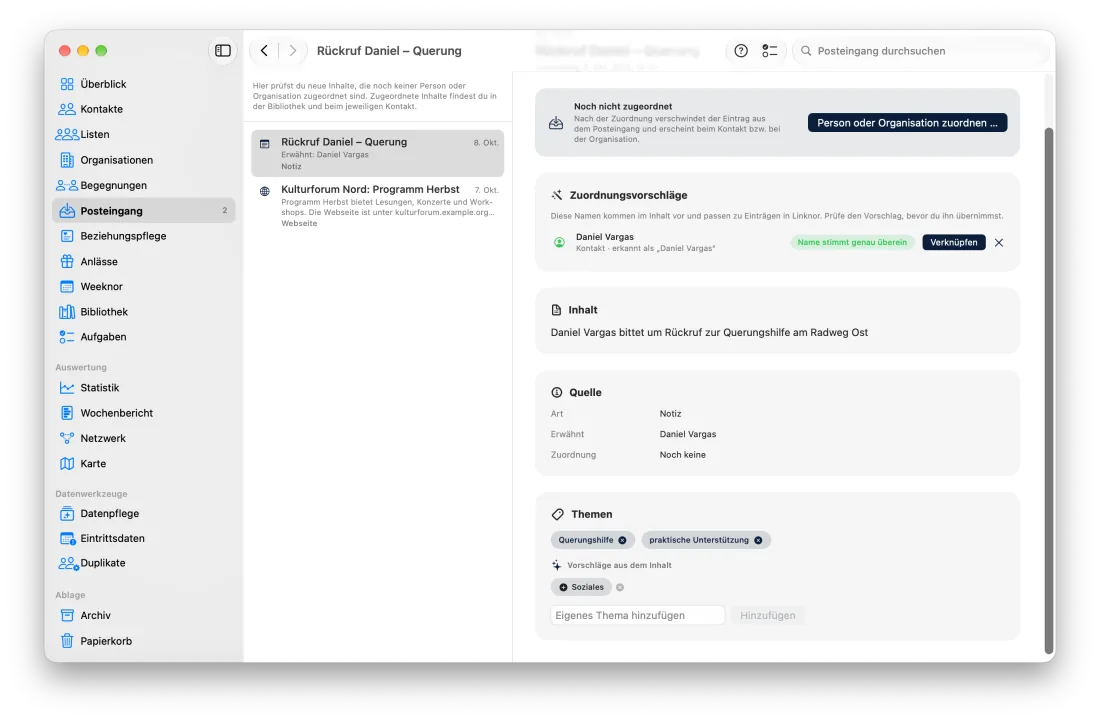This screenshot has width=1100, height=721.
Task: Dismiss the Soziales suggestion
Action: point(620,587)
